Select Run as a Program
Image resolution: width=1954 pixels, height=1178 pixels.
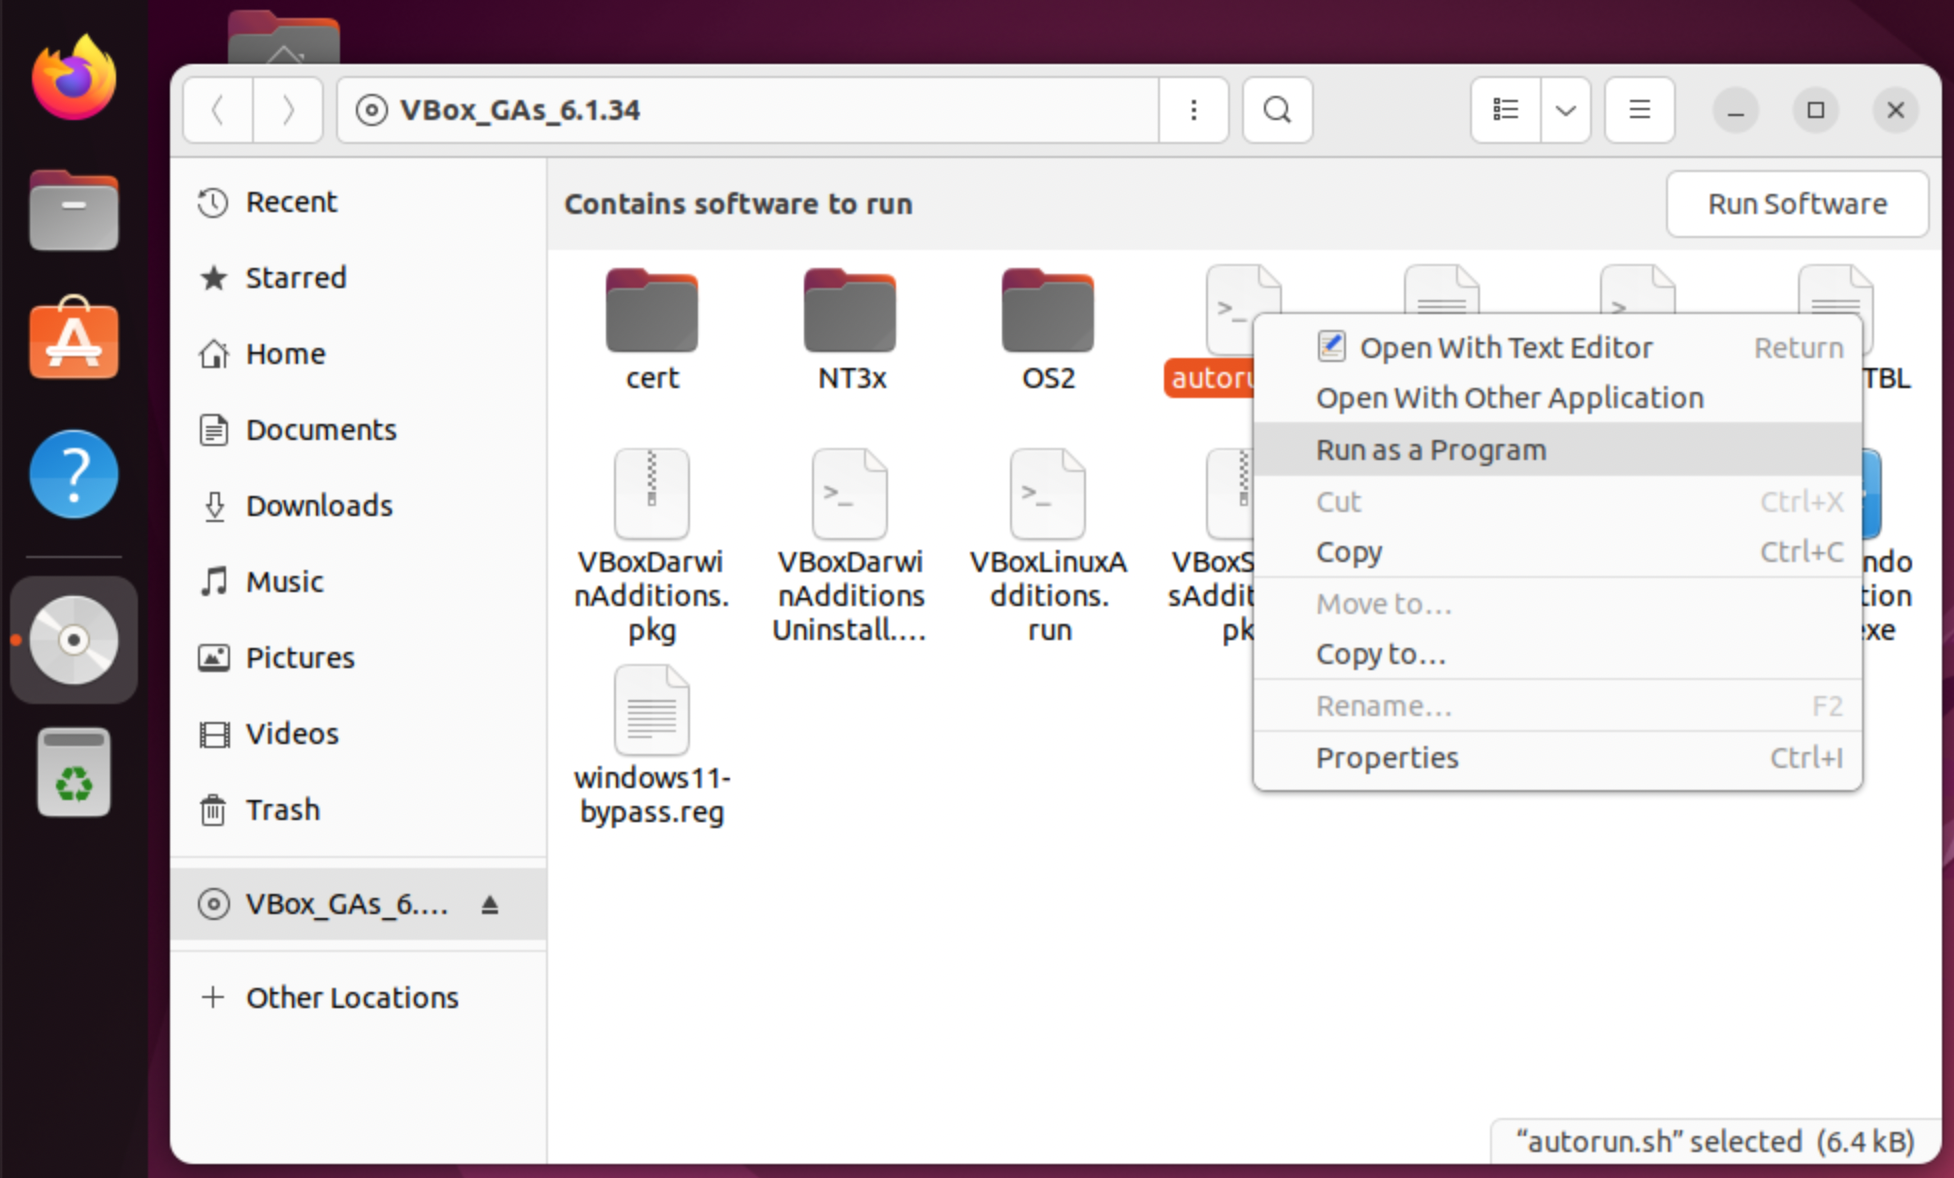pos(1557,450)
